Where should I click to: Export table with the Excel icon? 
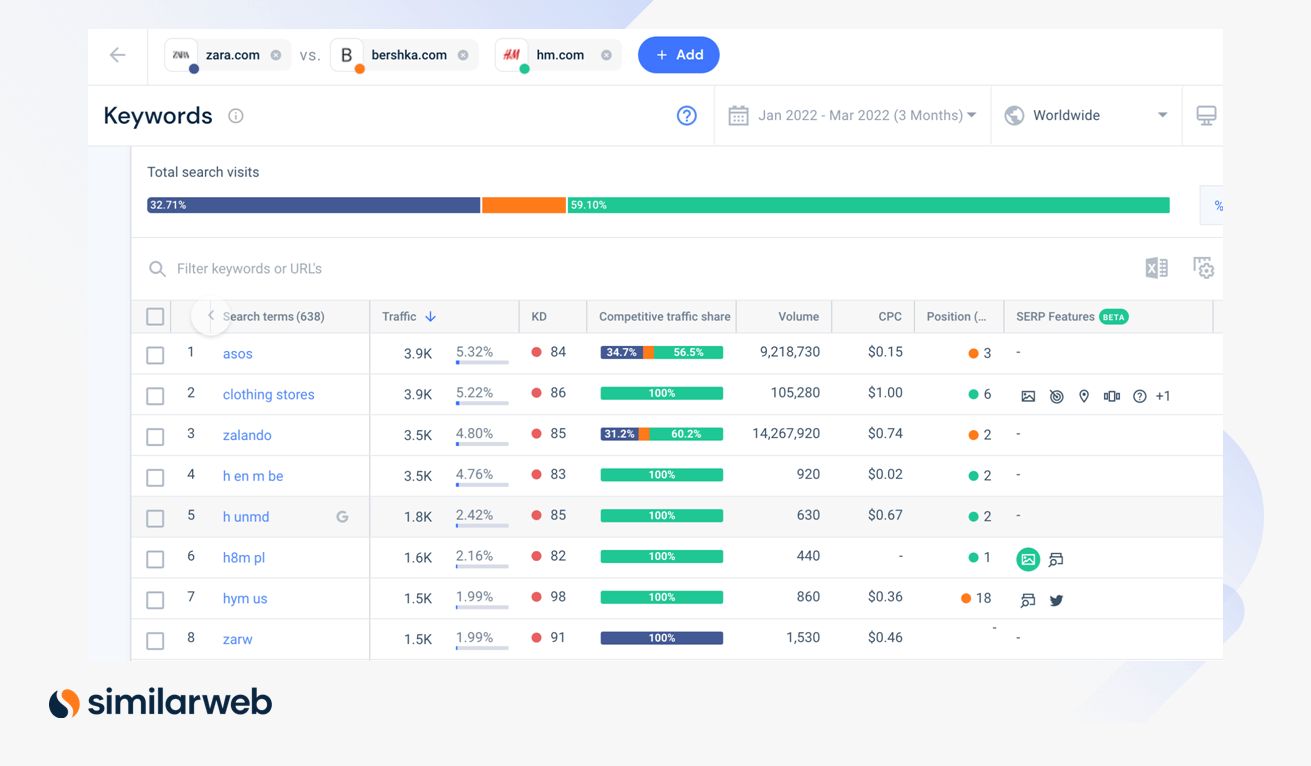click(1156, 268)
